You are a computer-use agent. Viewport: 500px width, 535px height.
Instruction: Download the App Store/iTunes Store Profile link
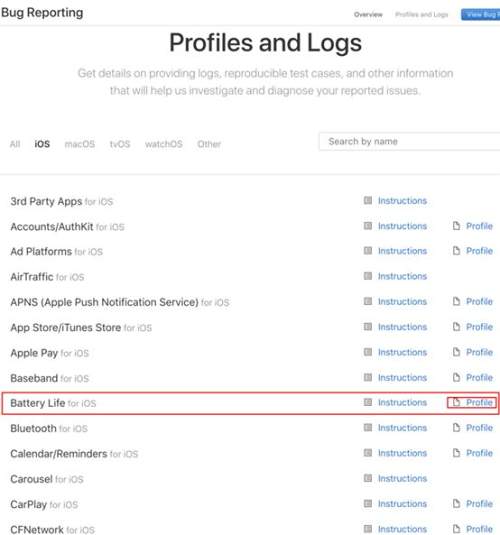coord(479,327)
